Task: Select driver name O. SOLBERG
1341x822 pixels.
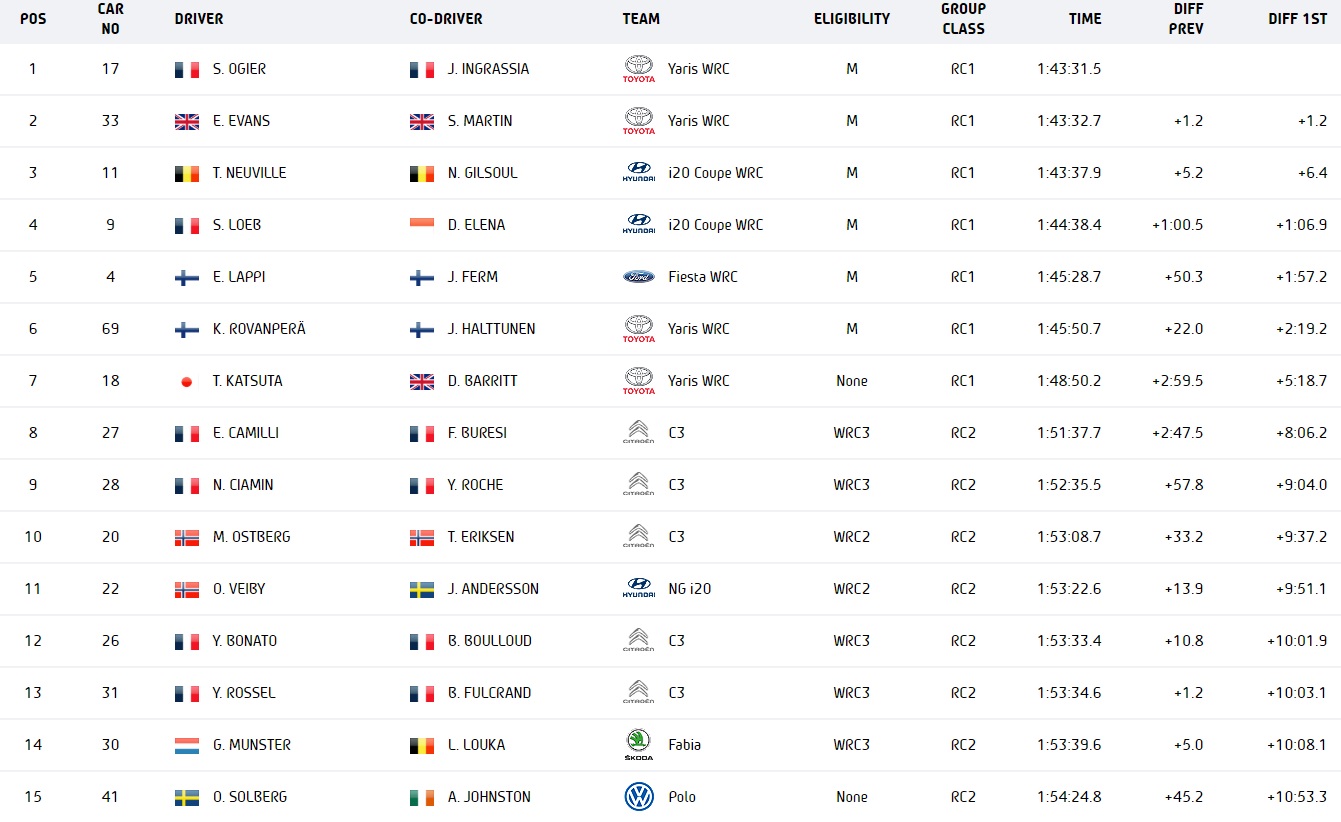Action: [250, 797]
